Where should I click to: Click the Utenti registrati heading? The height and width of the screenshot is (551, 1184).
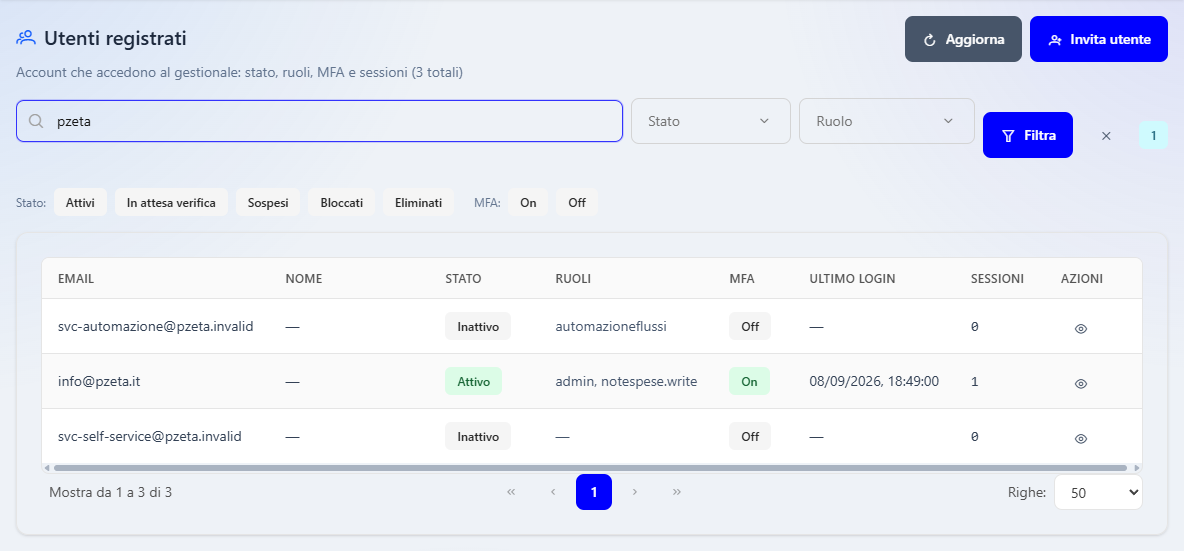click(x=116, y=38)
